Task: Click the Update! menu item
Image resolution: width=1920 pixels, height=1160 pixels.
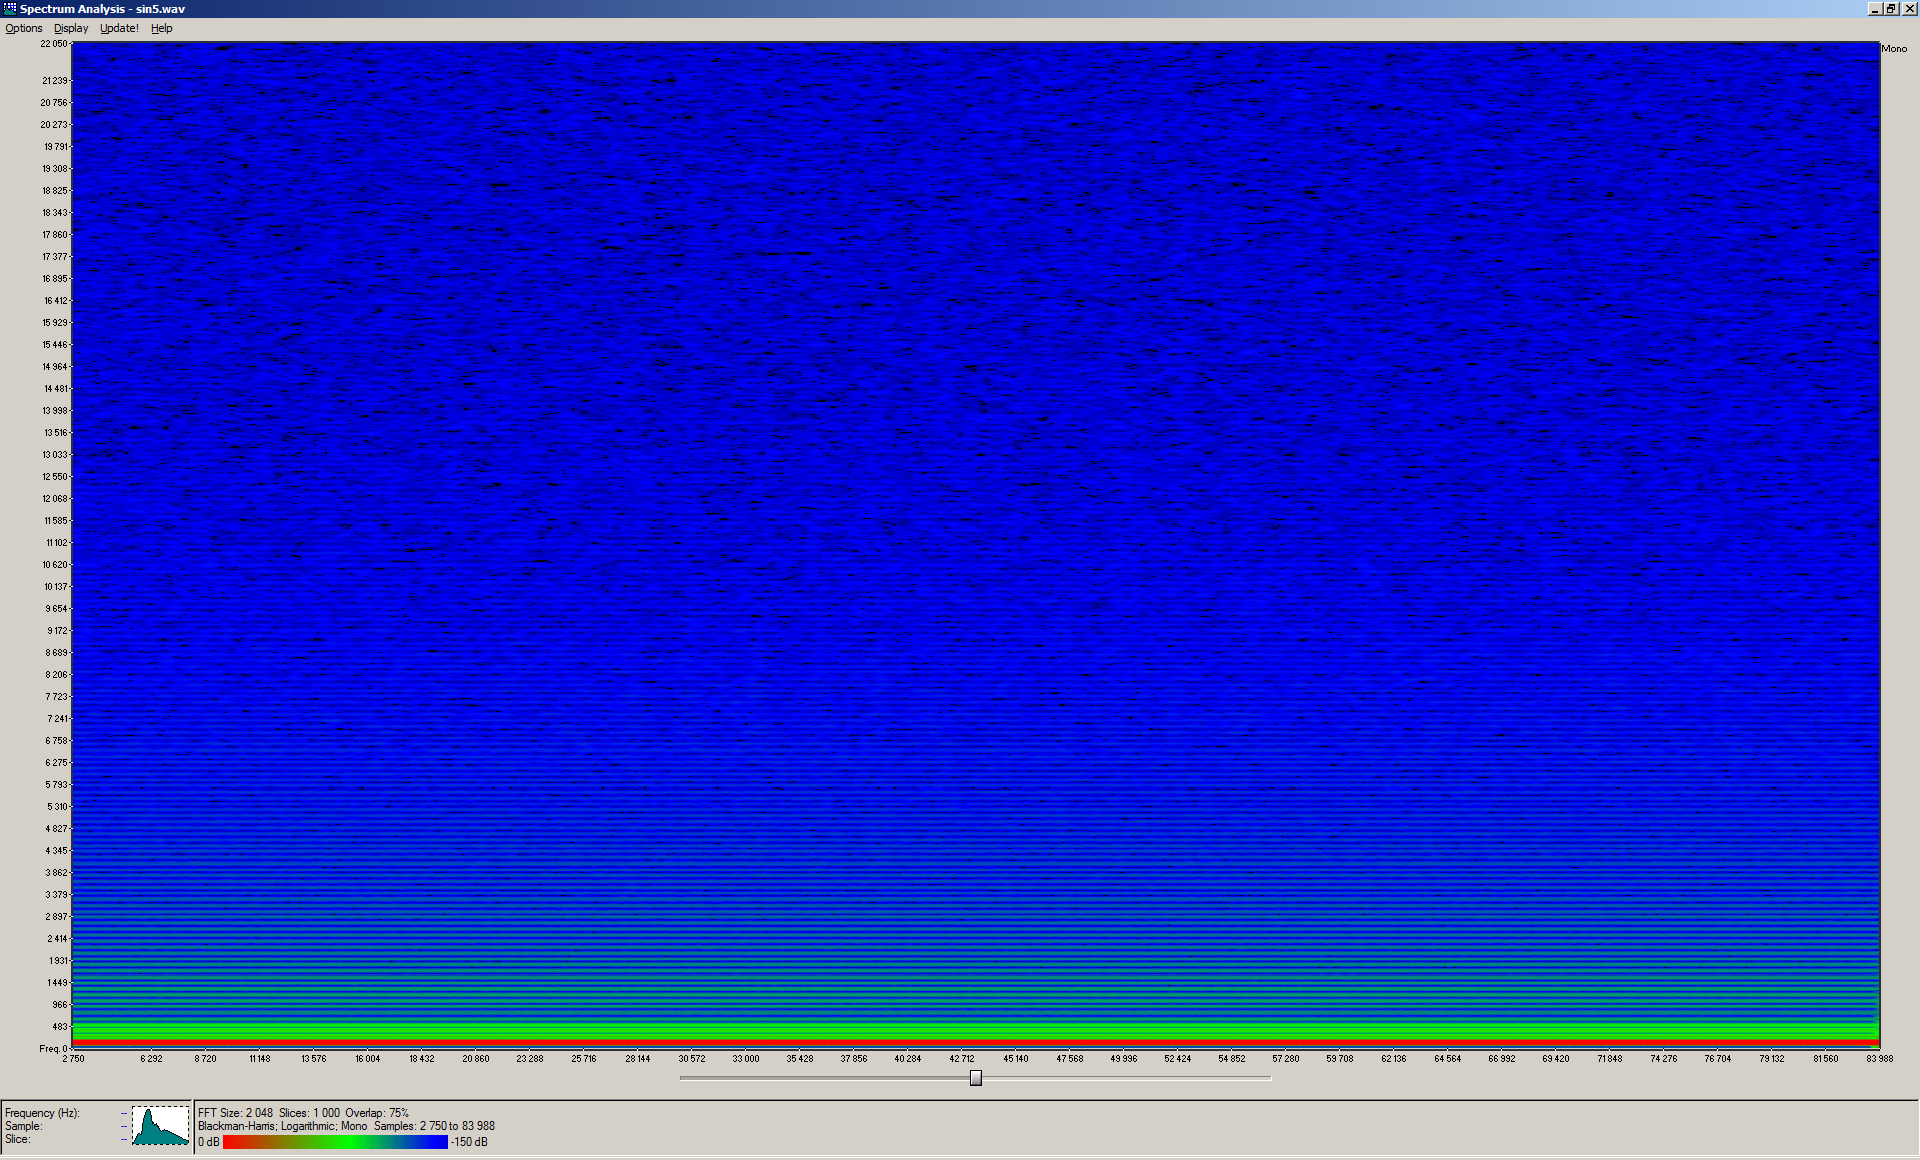Action: [119, 28]
